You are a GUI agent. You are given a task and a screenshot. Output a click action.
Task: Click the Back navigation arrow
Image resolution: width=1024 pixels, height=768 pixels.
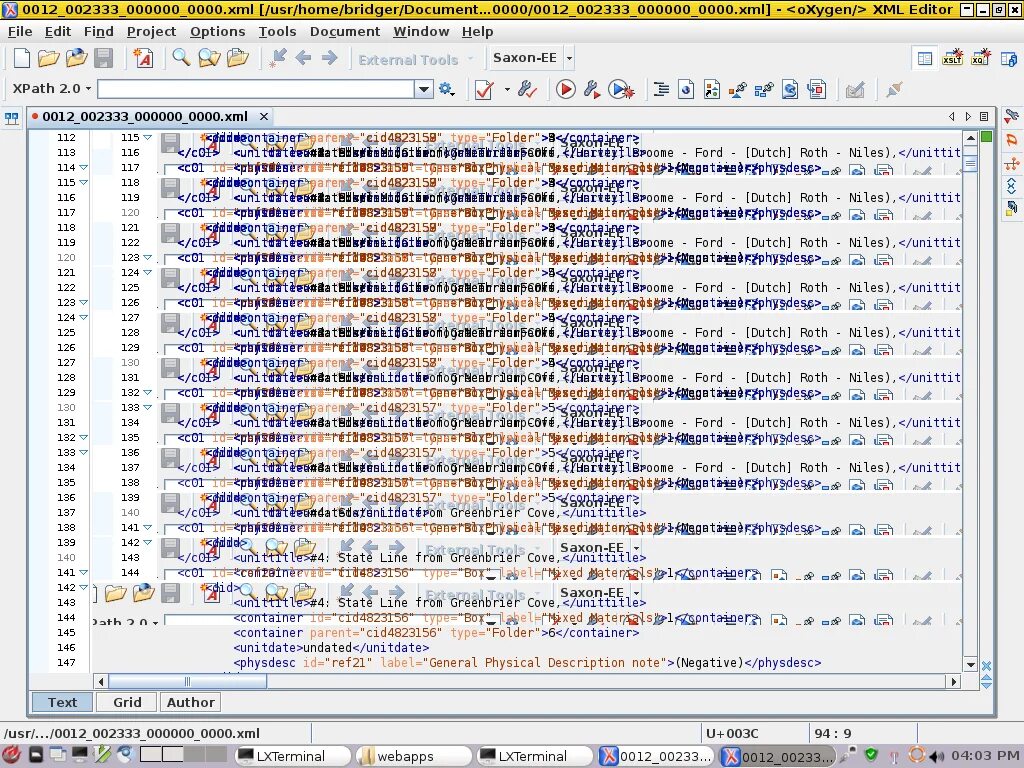coord(303,58)
